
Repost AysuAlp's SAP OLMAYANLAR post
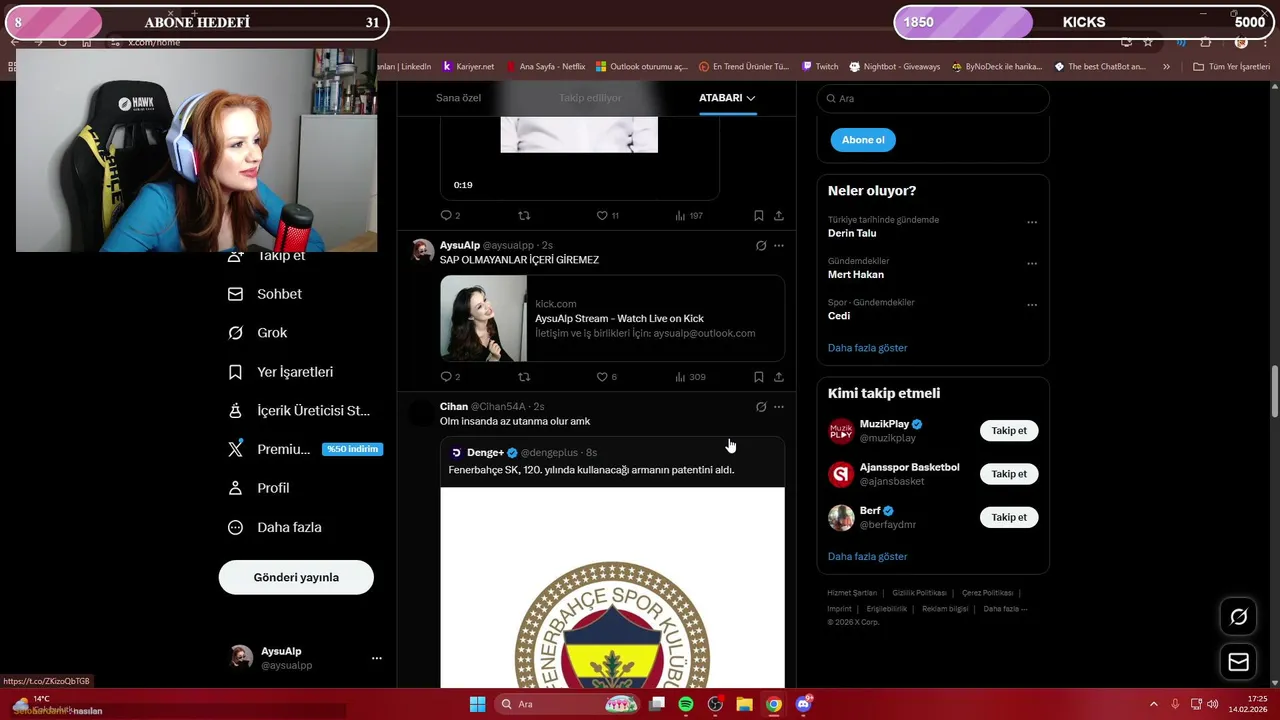coord(524,377)
